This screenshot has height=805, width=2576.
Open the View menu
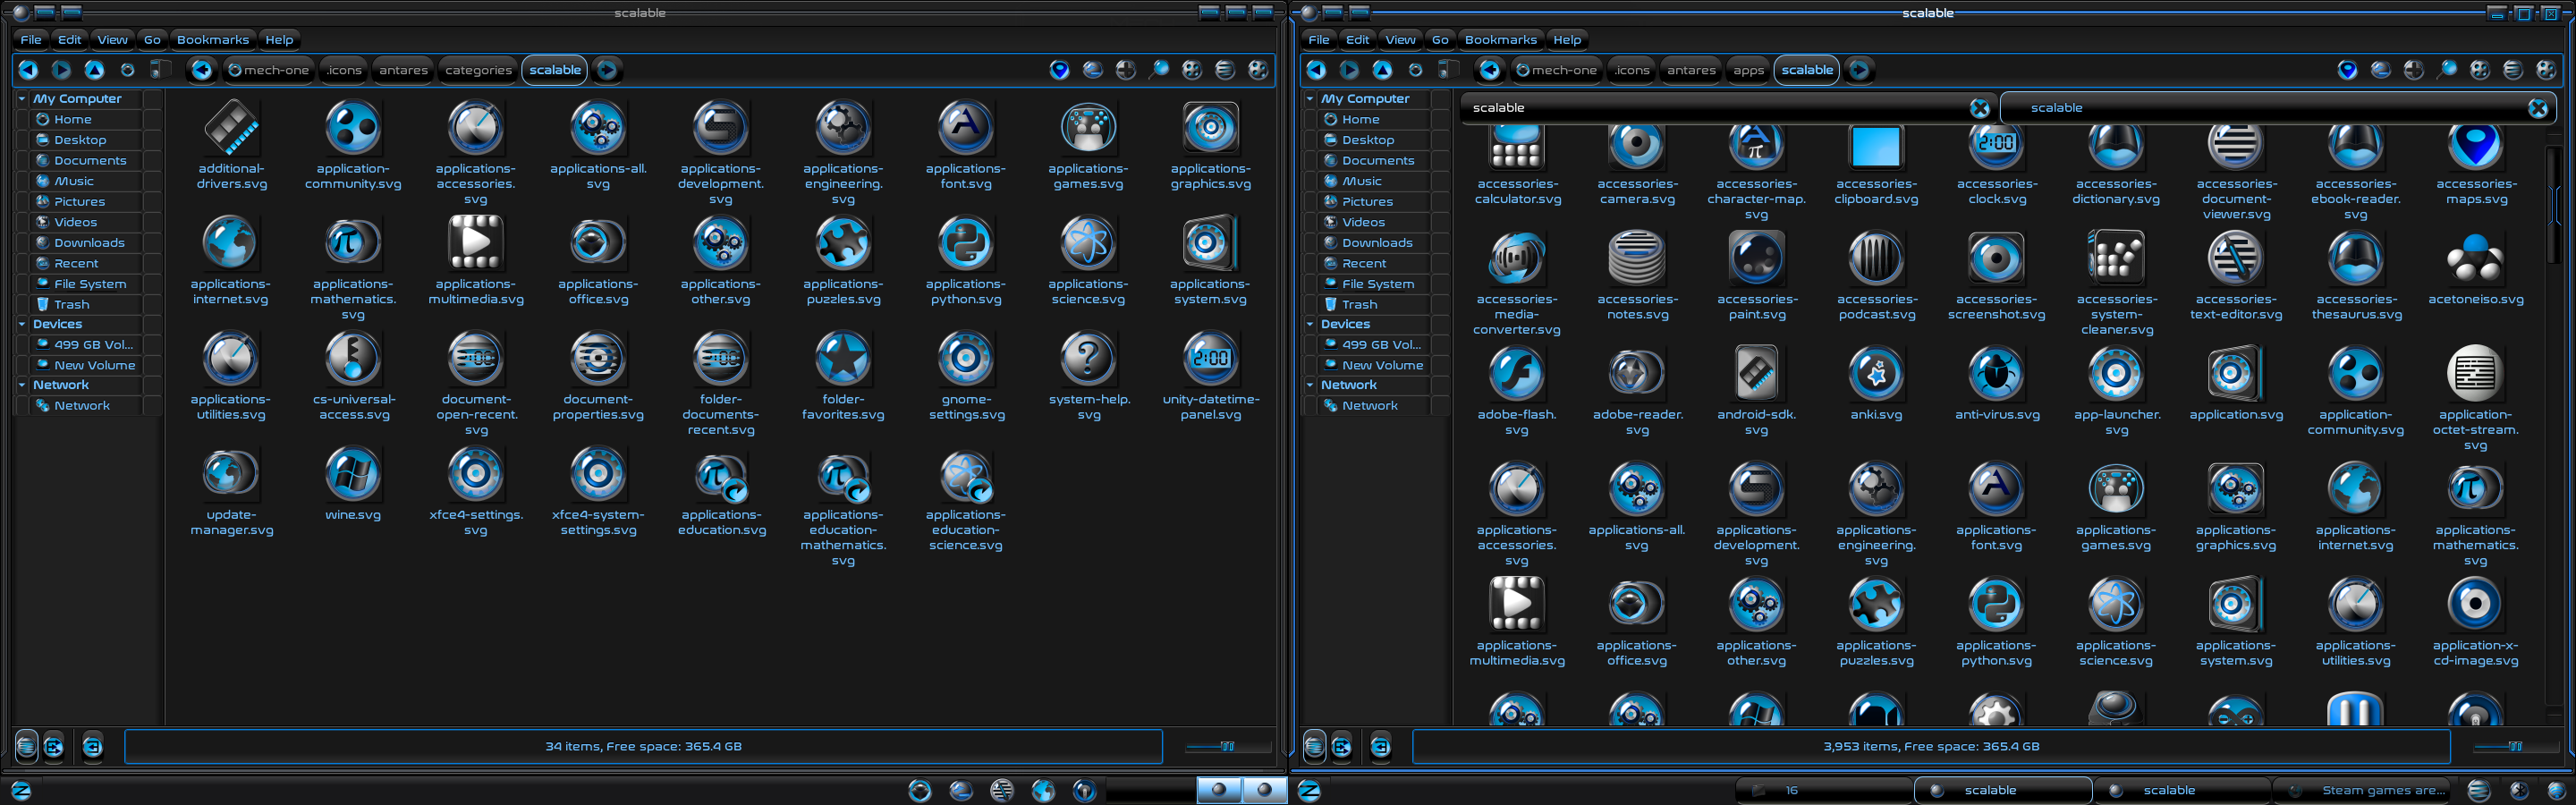(x=111, y=39)
